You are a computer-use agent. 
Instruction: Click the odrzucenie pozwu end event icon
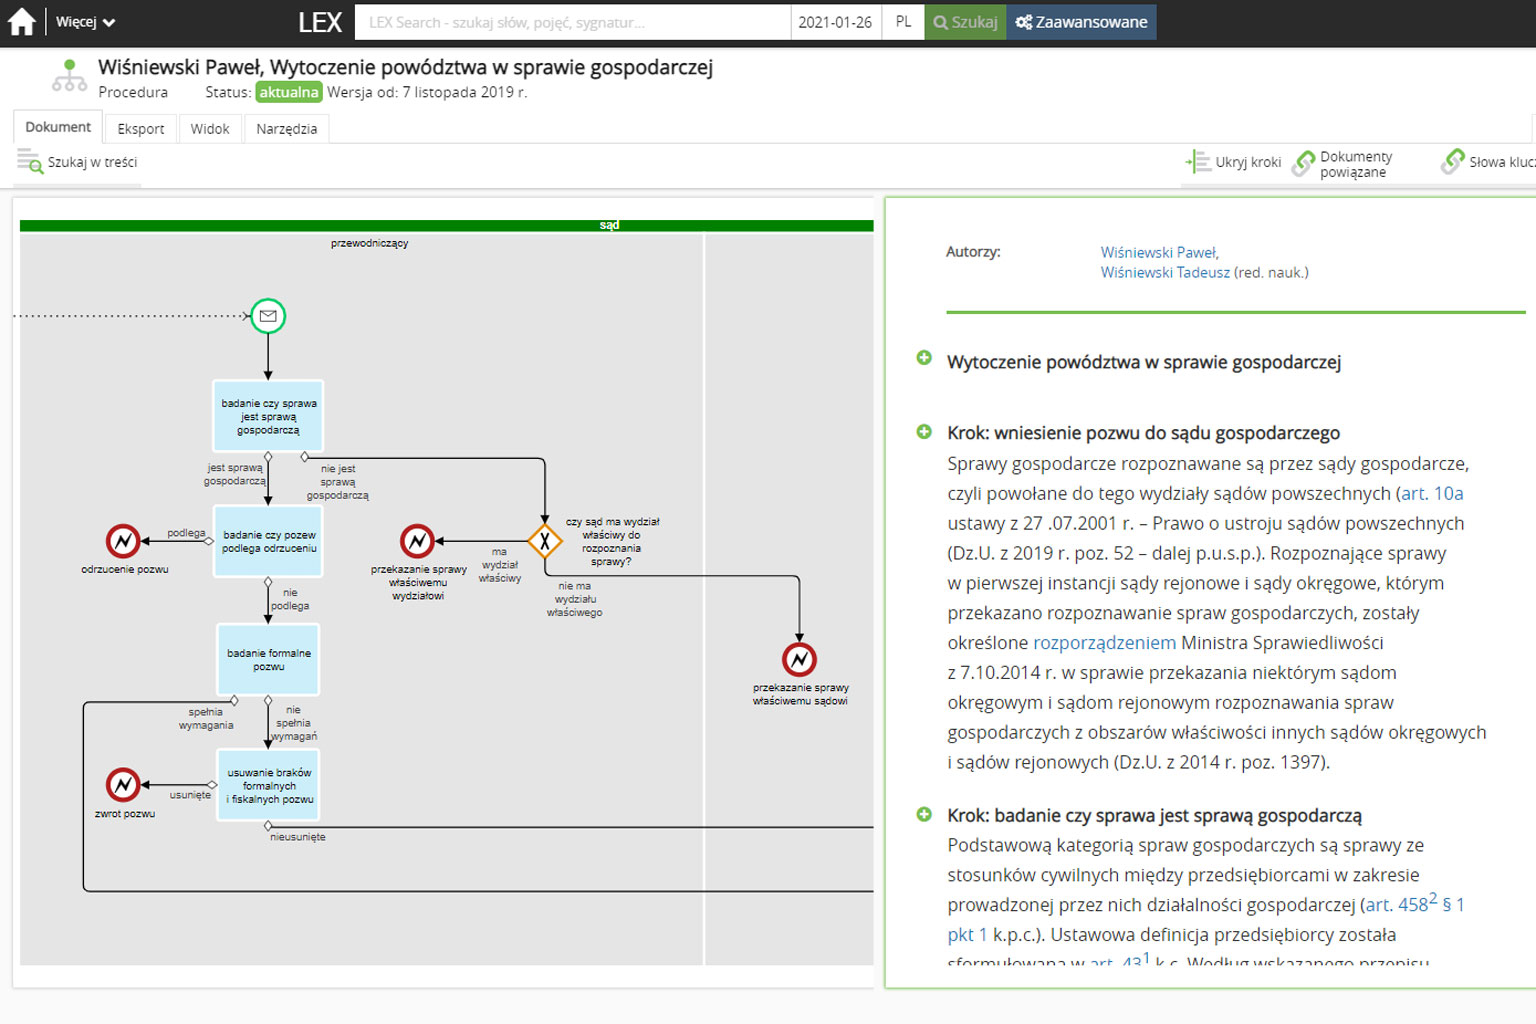tap(123, 541)
